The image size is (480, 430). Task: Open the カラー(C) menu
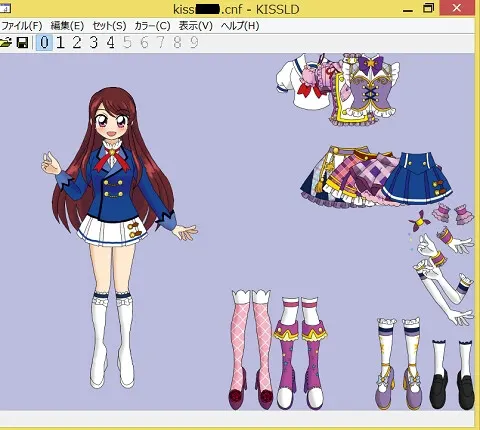[x=152, y=26]
